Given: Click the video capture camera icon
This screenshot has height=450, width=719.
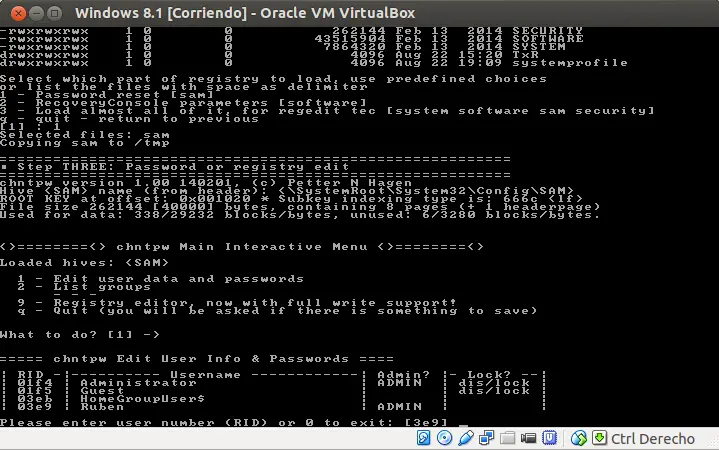Looking at the screenshot, I should coord(528,438).
